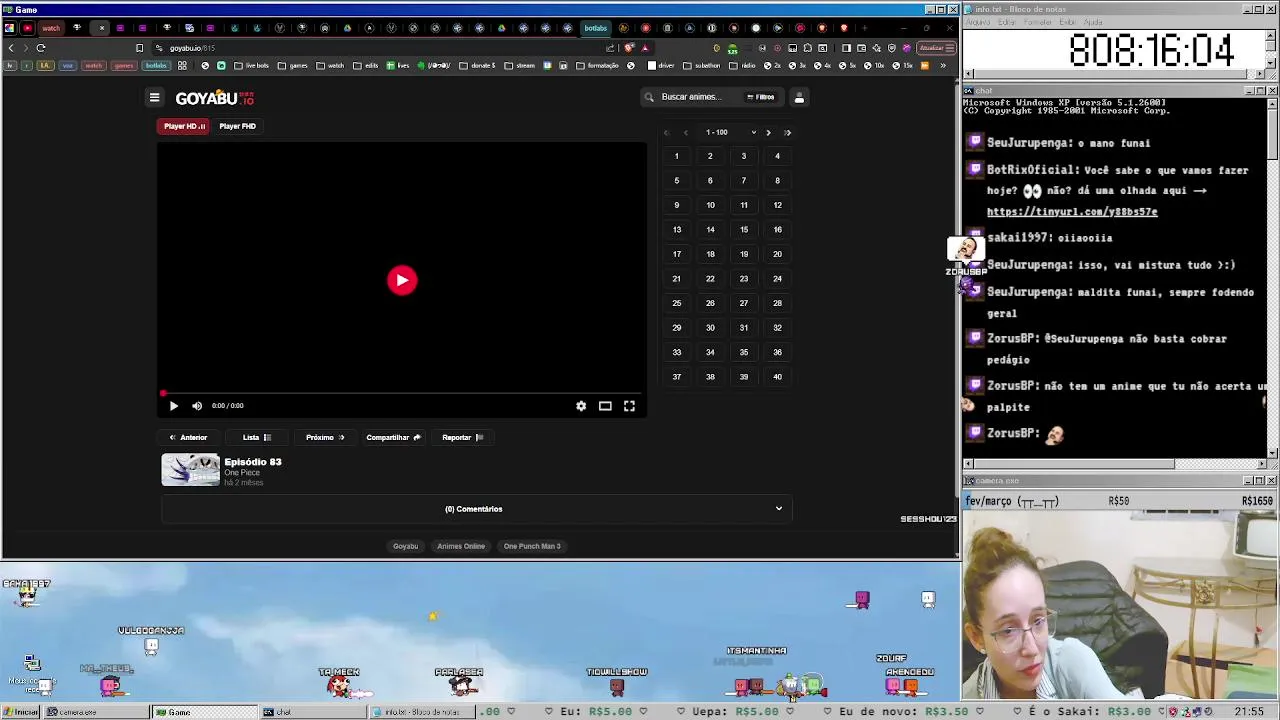Select episode 7 in the list
1280x720 pixels.
(743, 181)
